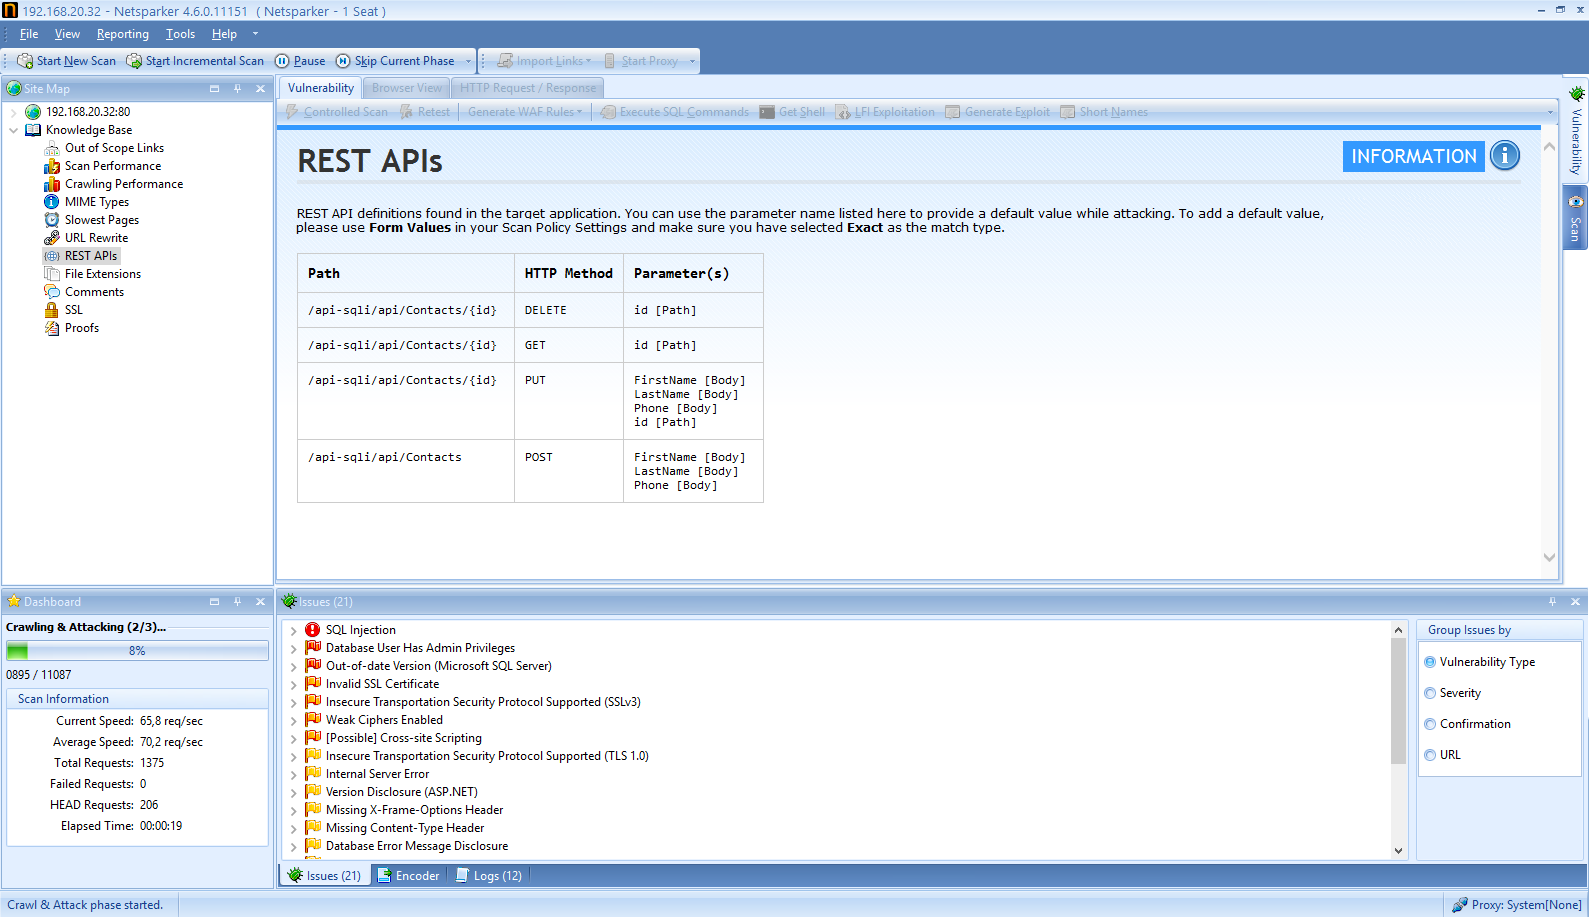Click the blue information circle icon
Screen dimensions: 1589x917
[x=1505, y=156]
